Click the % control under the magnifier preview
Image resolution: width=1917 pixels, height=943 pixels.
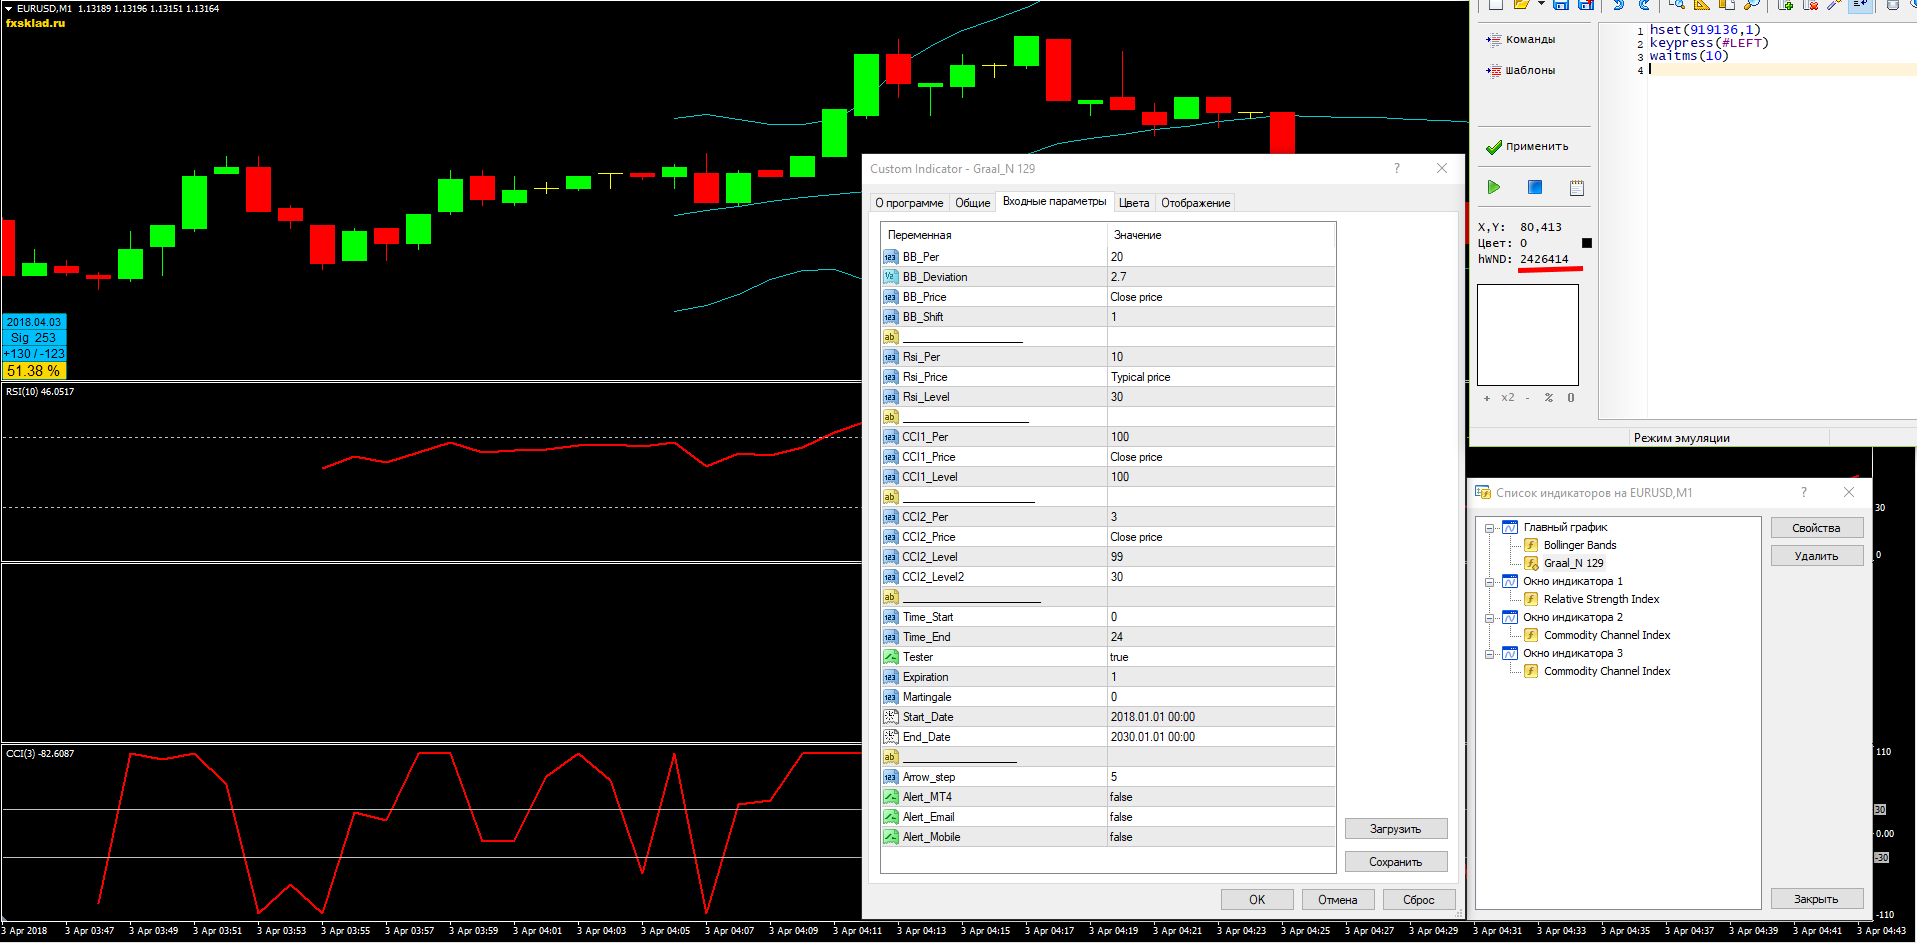[1549, 398]
